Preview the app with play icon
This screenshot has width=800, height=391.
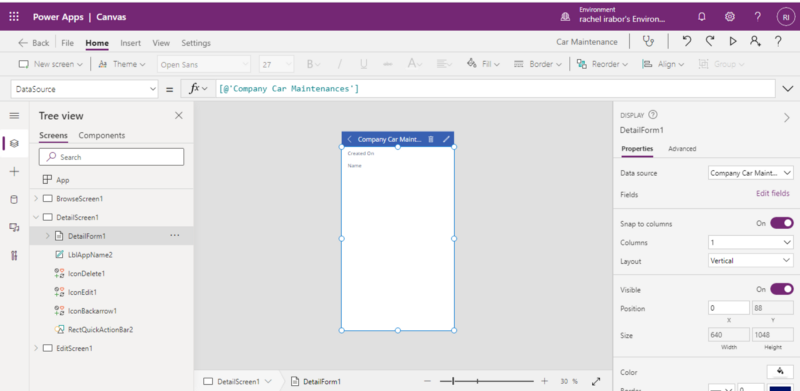(733, 42)
